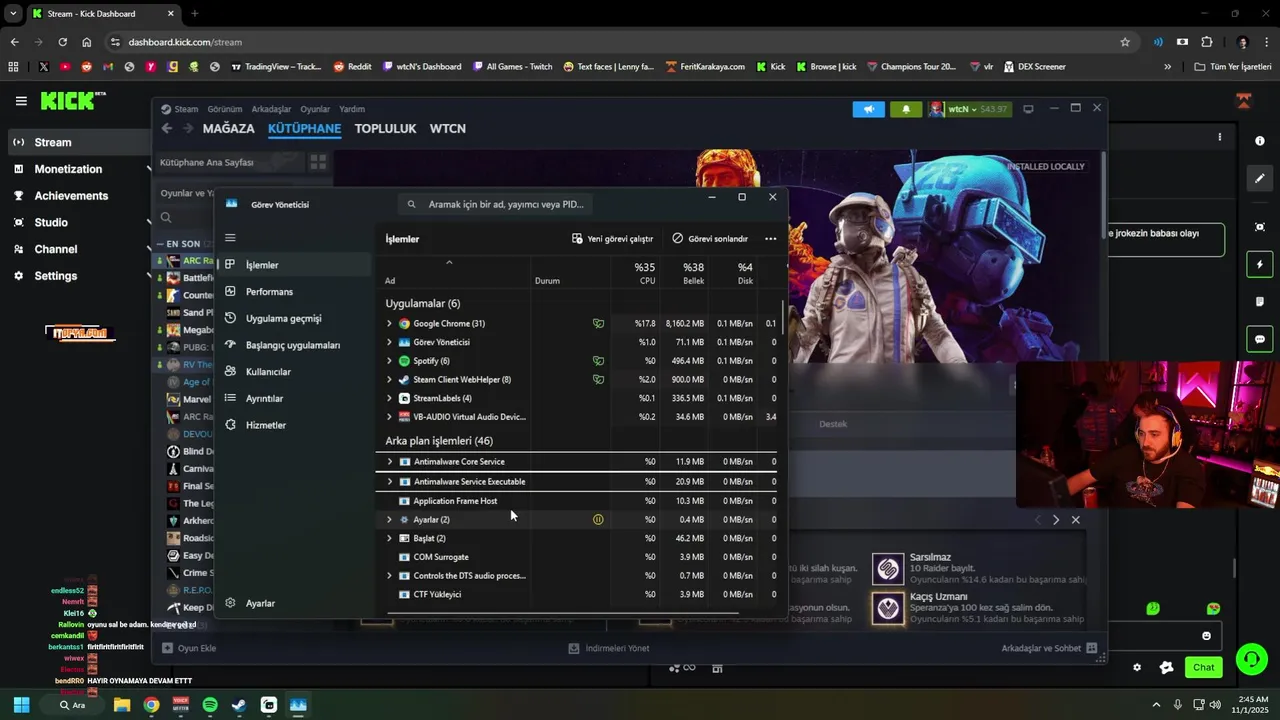Open Başlangıç uygulamaları in Task Manager
The image size is (1280, 720).
[293, 345]
